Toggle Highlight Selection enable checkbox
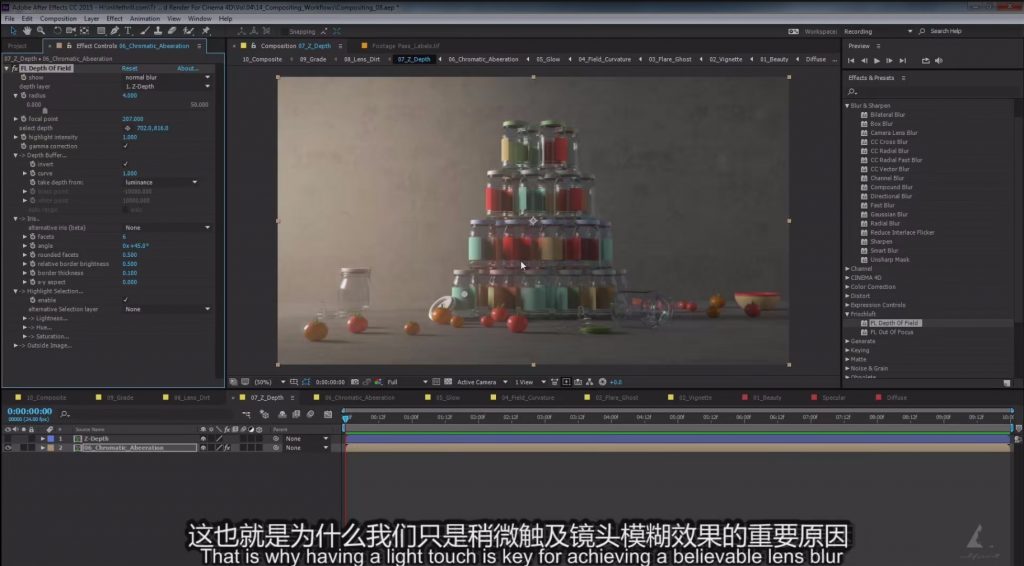This screenshot has width=1024, height=566. pyautogui.click(x=125, y=300)
